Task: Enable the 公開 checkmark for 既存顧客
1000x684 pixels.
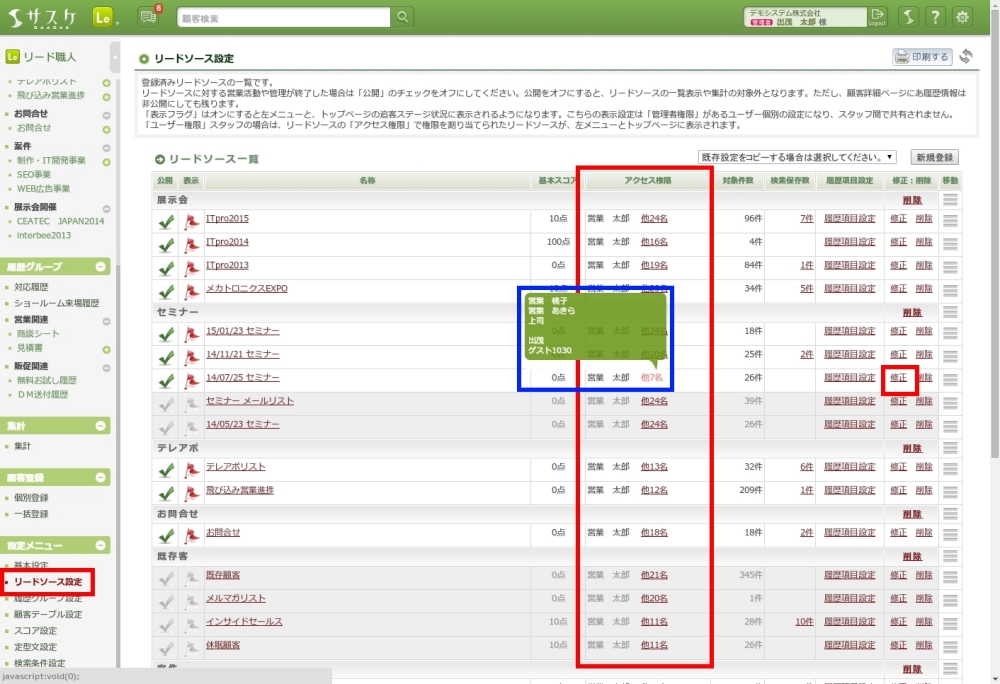Action: click(166, 577)
